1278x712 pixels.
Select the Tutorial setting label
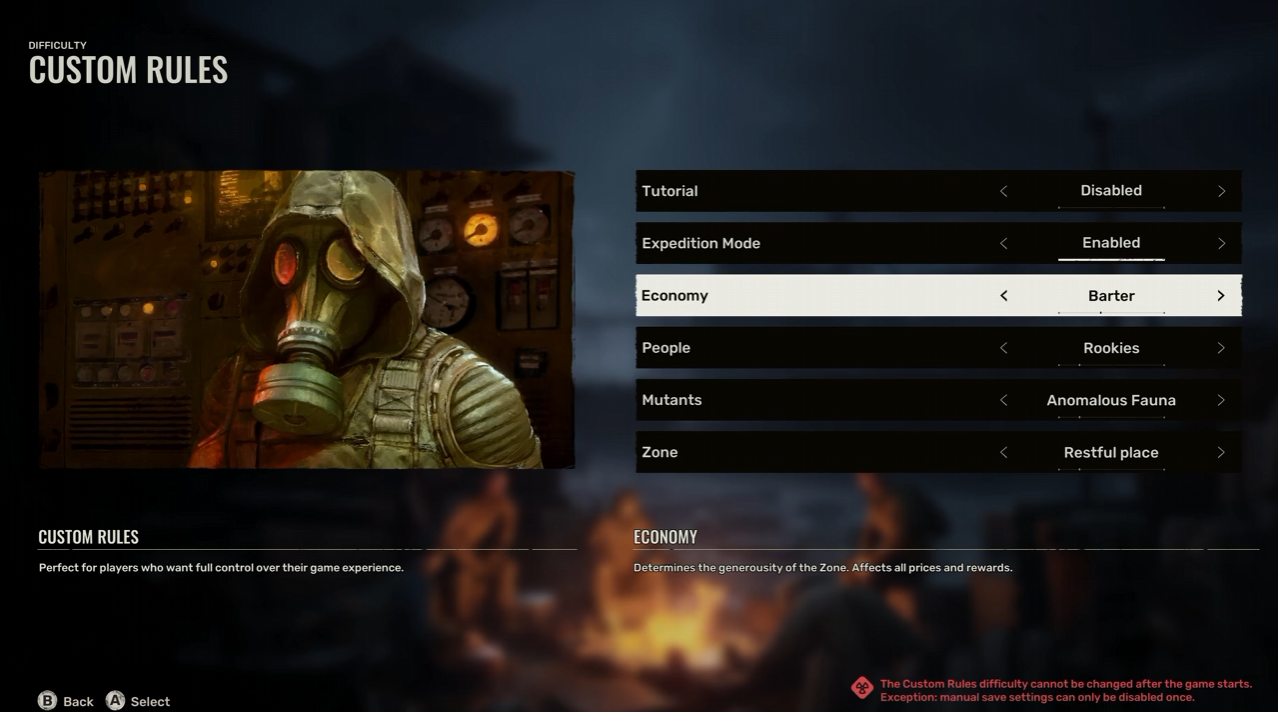[670, 191]
